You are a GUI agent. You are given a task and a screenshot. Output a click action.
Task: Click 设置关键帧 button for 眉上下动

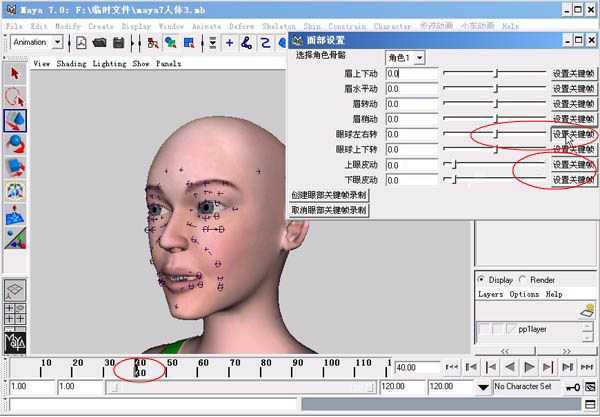click(x=573, y=73)
